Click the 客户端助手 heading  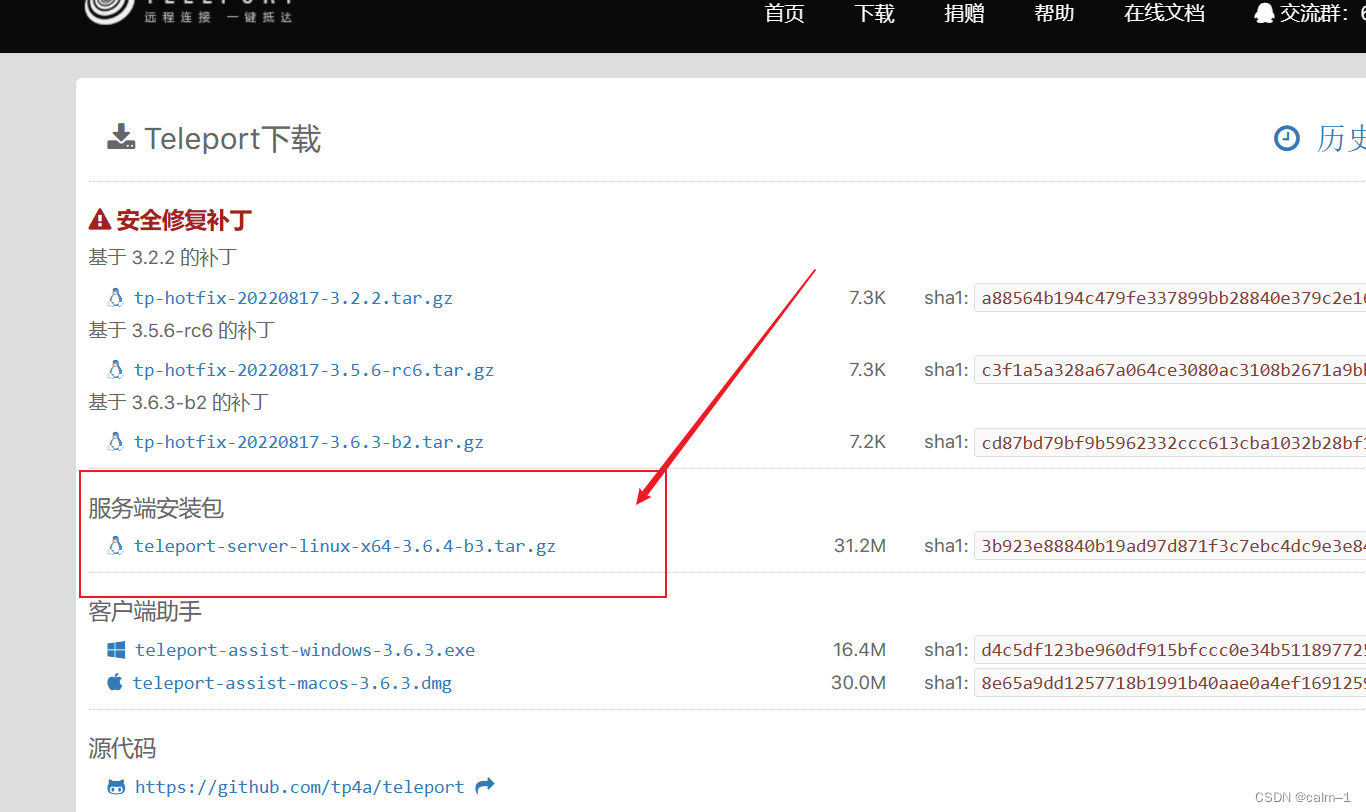145,611
